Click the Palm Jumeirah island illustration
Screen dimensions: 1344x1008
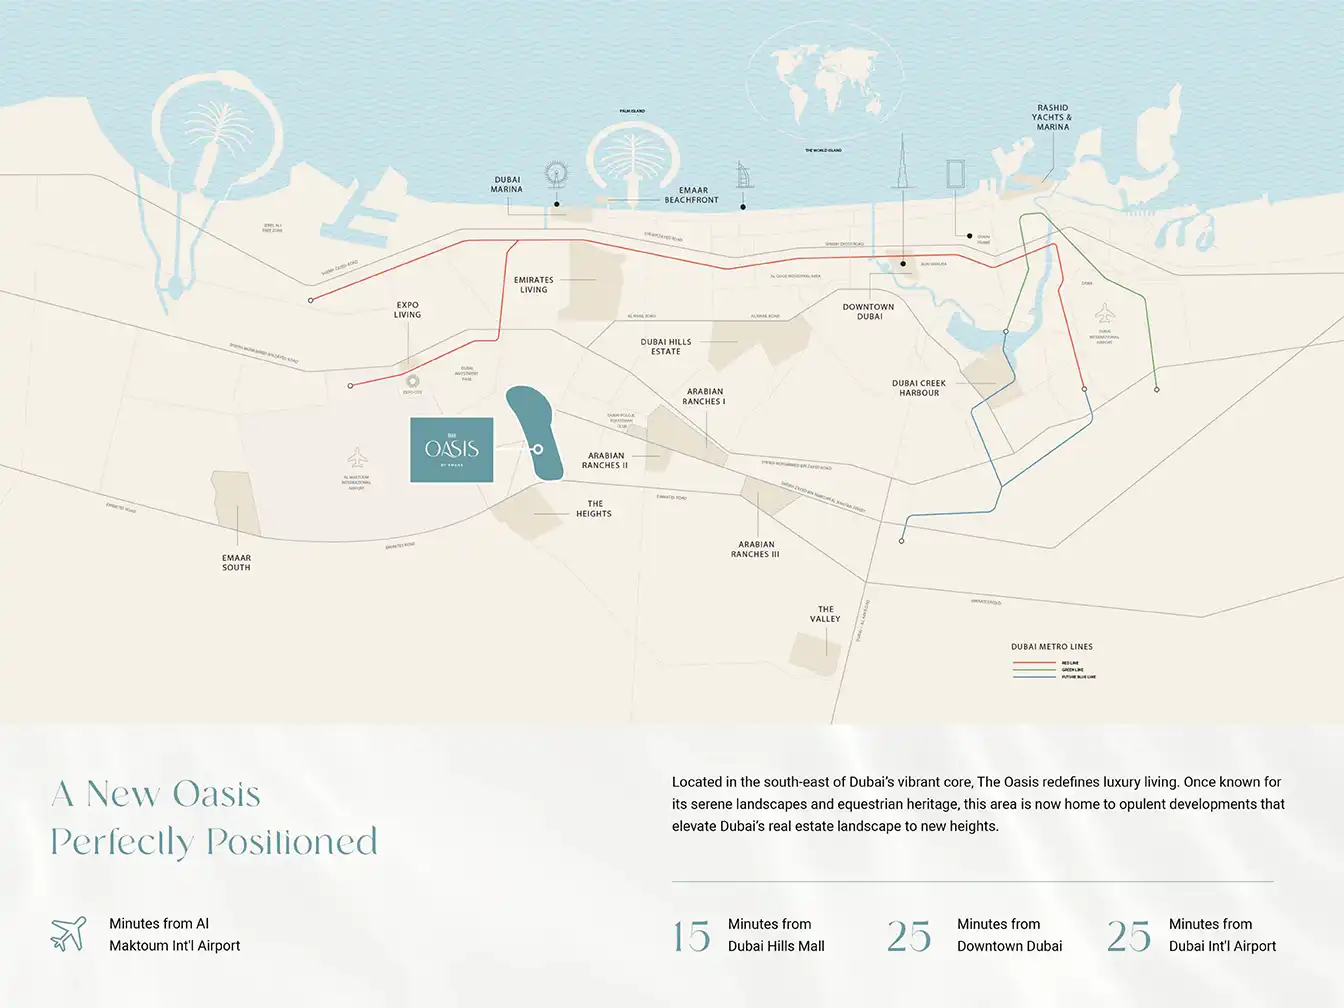(x=632, y=157)
